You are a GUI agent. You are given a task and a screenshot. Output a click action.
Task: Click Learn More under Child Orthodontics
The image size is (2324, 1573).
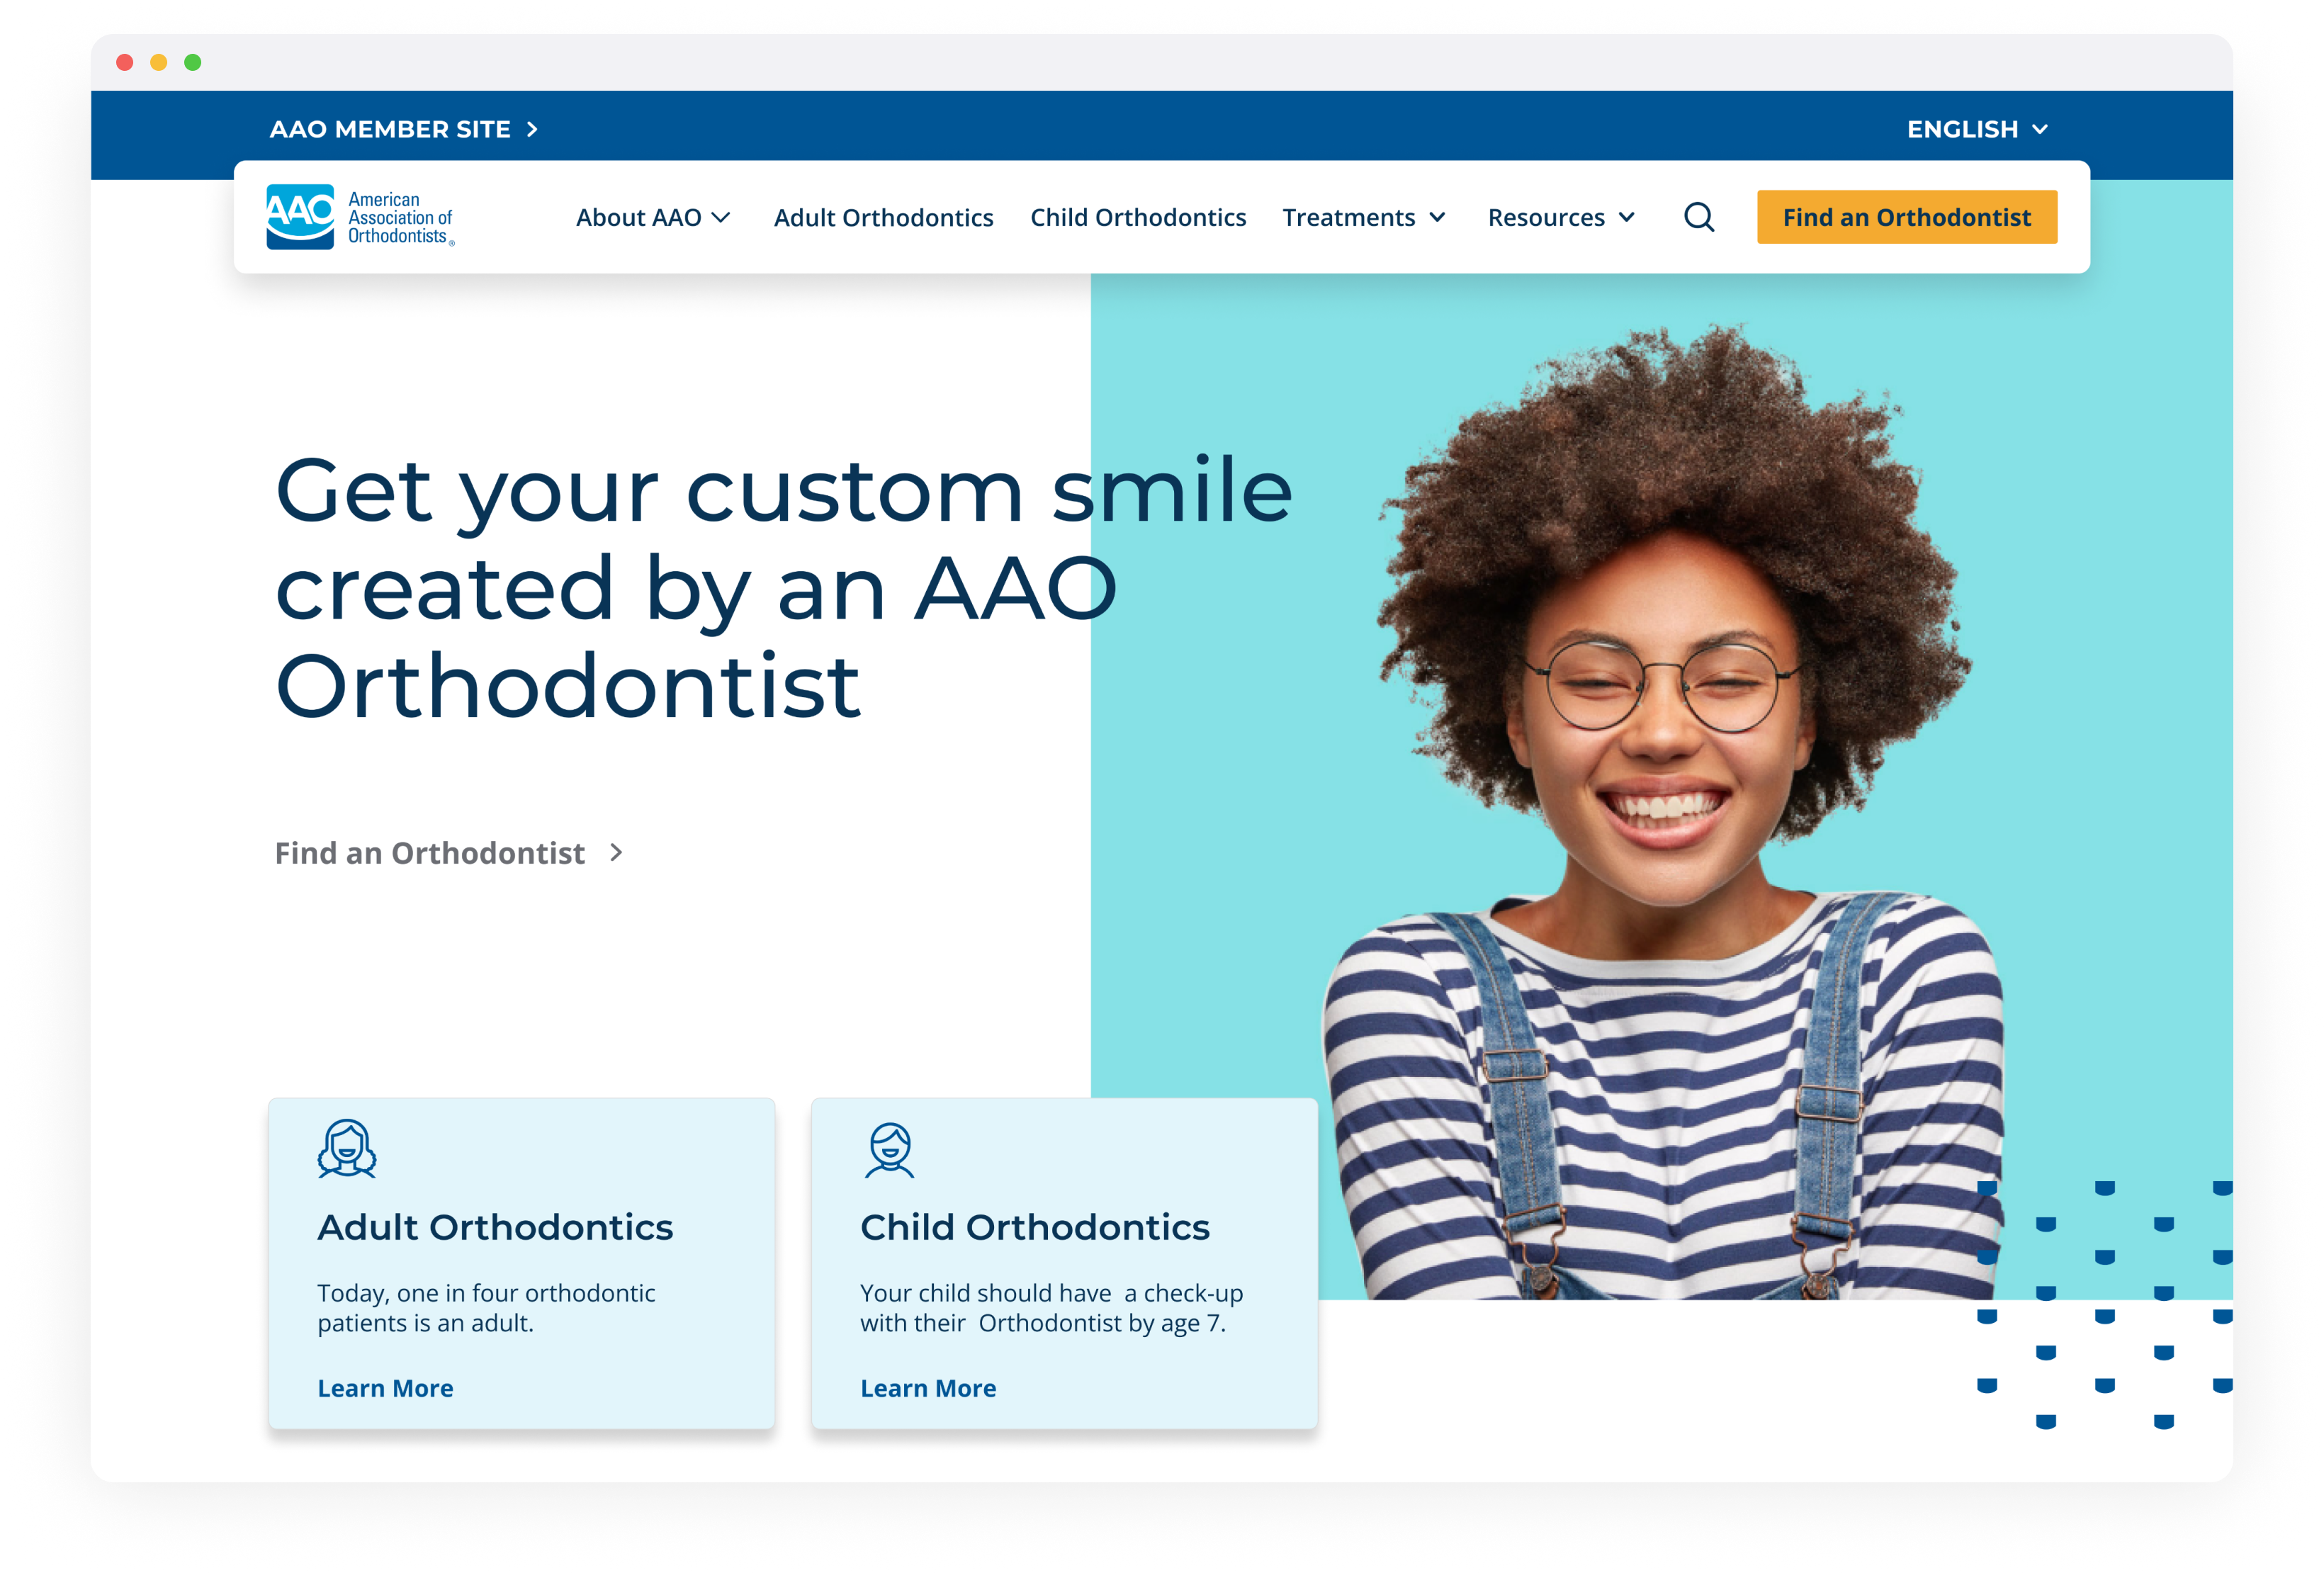pyautogui.click(x=928, y=1388)
